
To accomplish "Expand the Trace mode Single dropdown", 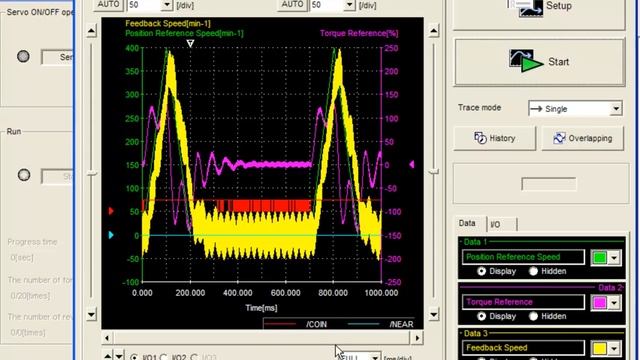I will tap(616, 109).
